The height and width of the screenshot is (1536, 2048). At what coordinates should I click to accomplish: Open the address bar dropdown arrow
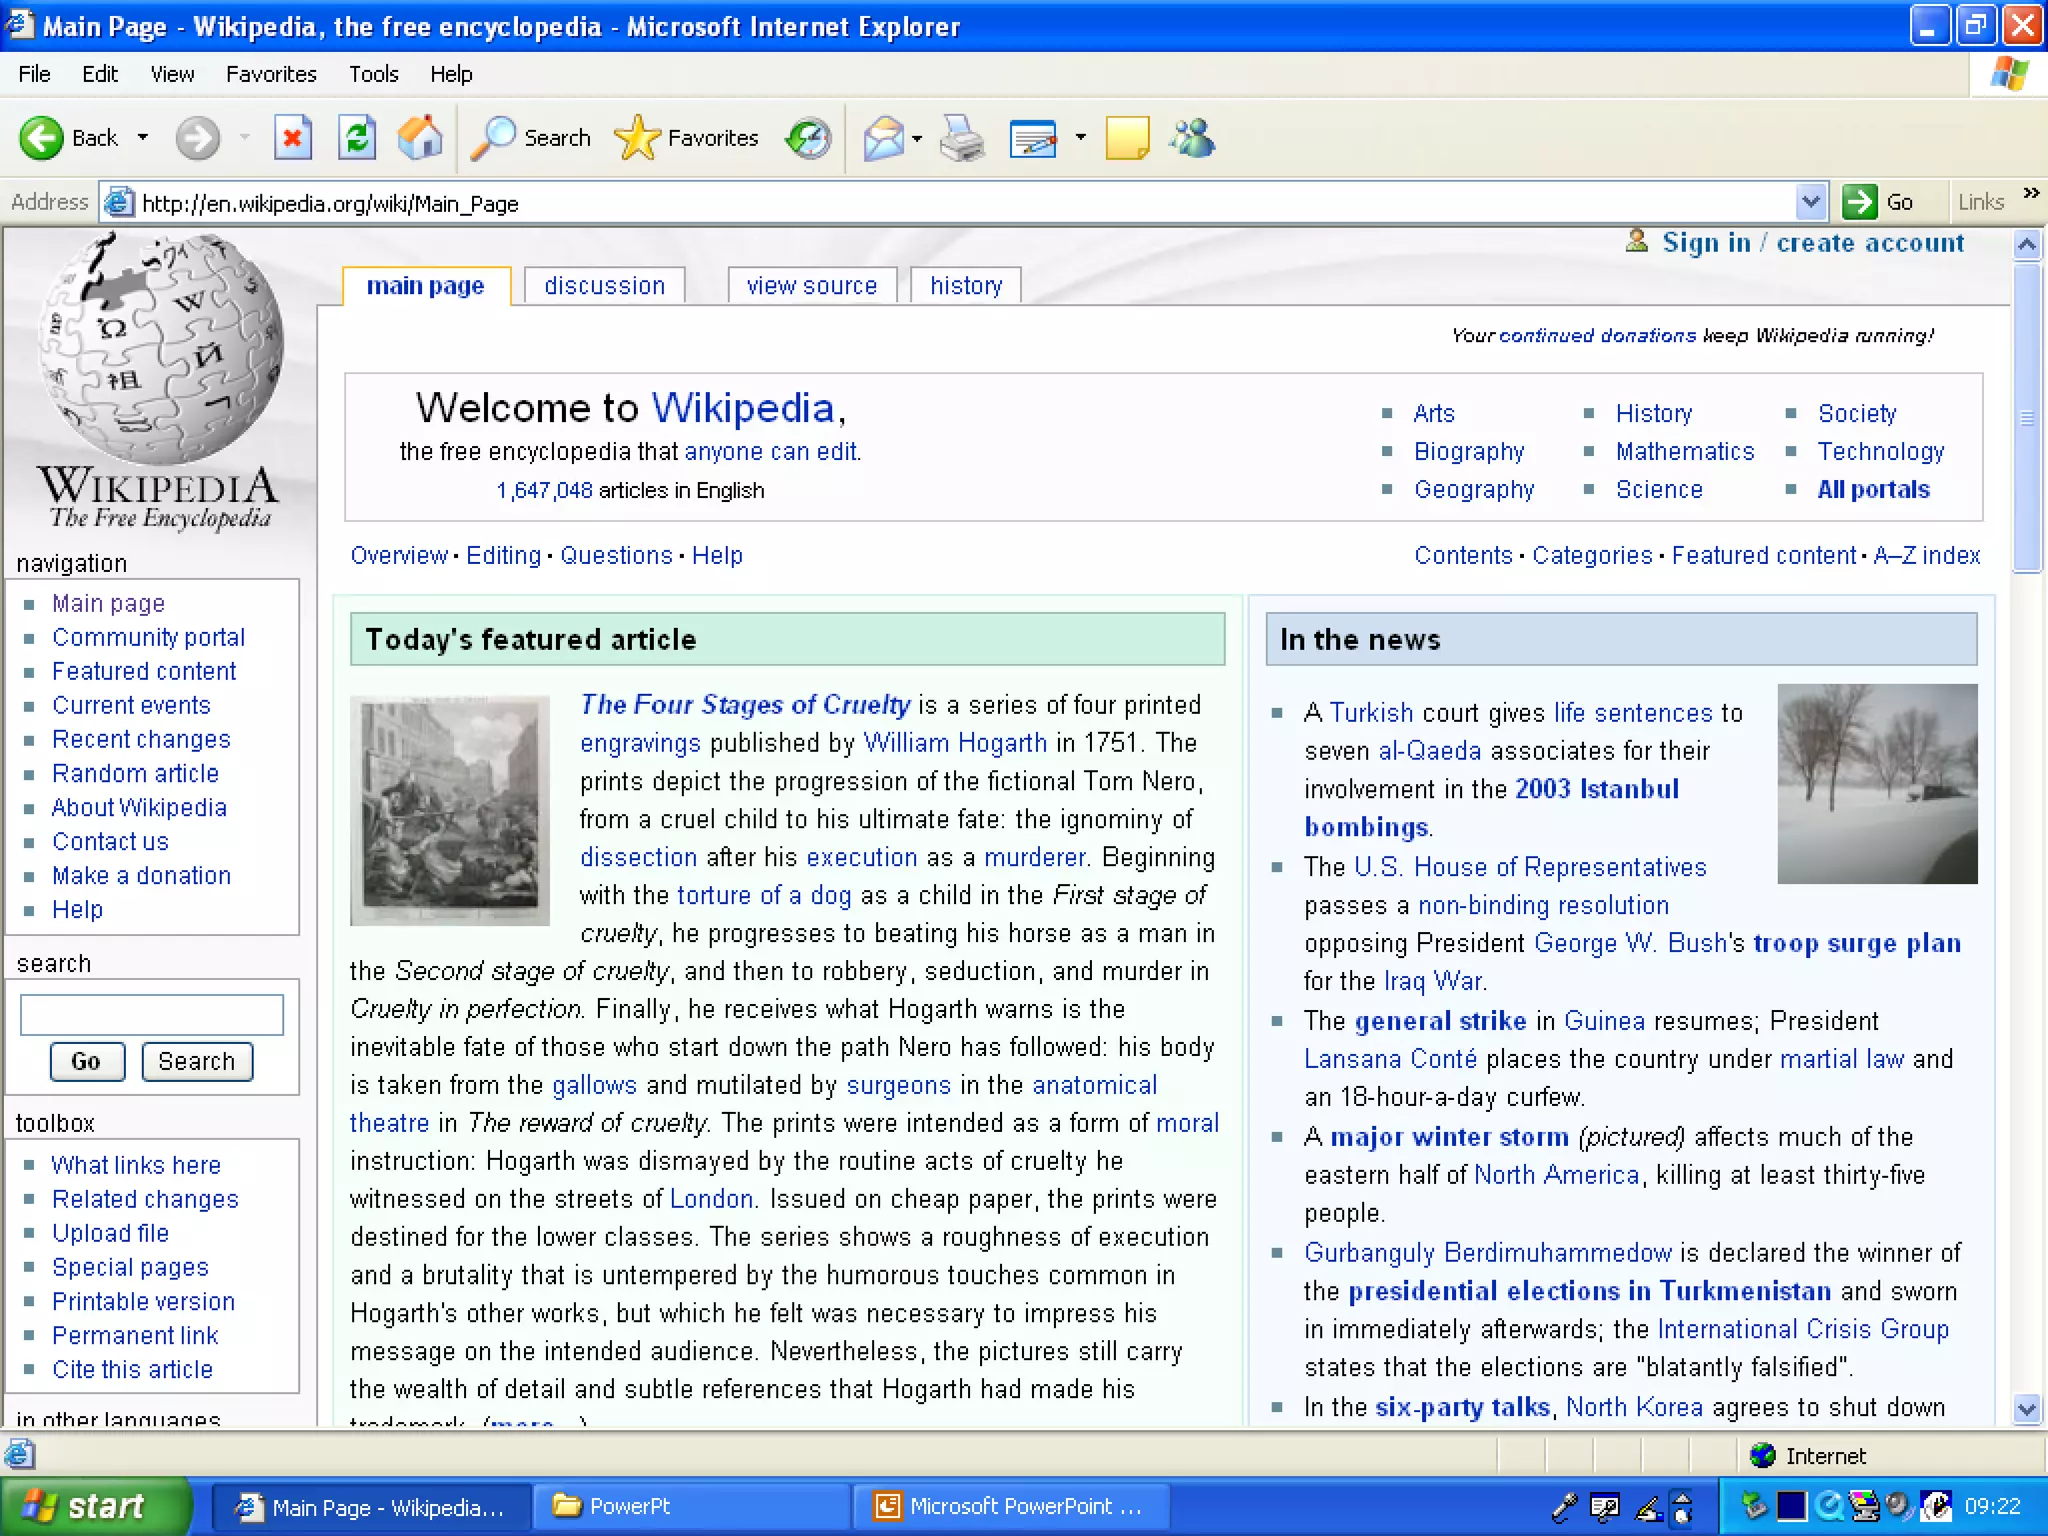coord(1810,202)
